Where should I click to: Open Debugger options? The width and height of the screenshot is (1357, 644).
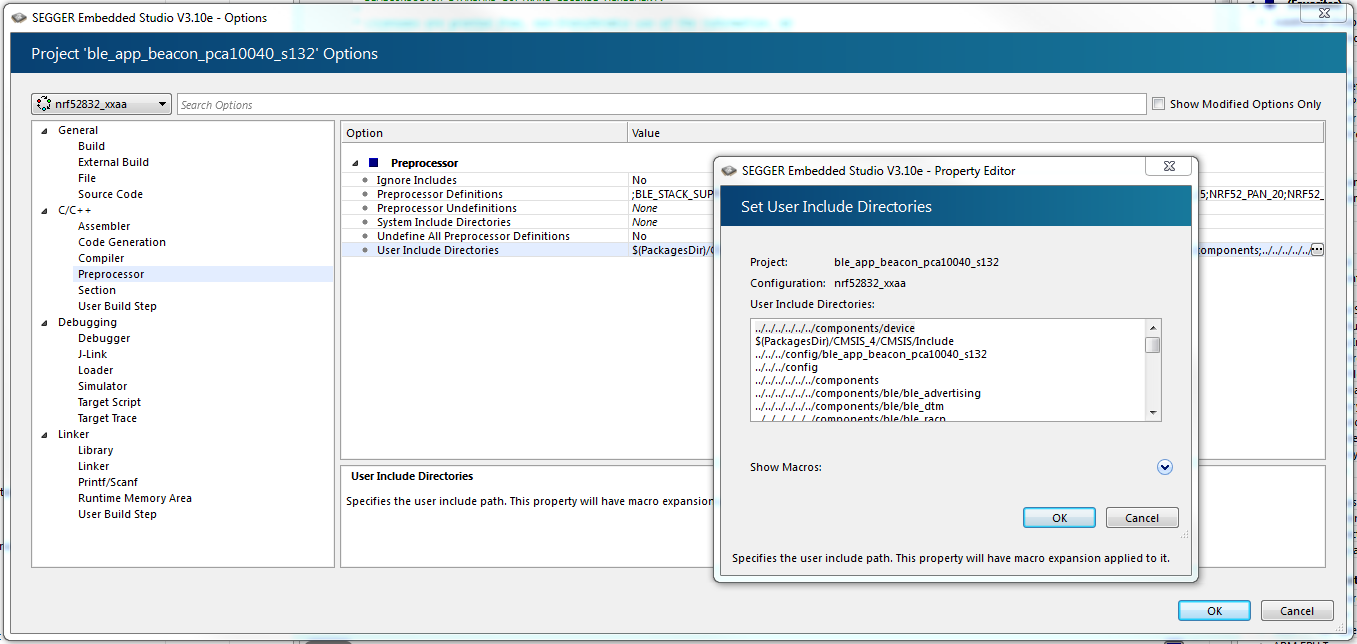click(x=104, y=338)
